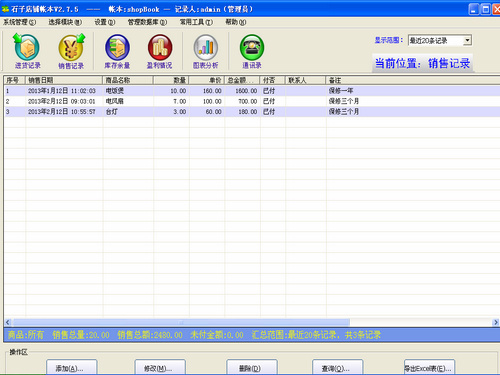Open the 常用工具 menu
500x375 pixels.
click(x=196, y=22)
